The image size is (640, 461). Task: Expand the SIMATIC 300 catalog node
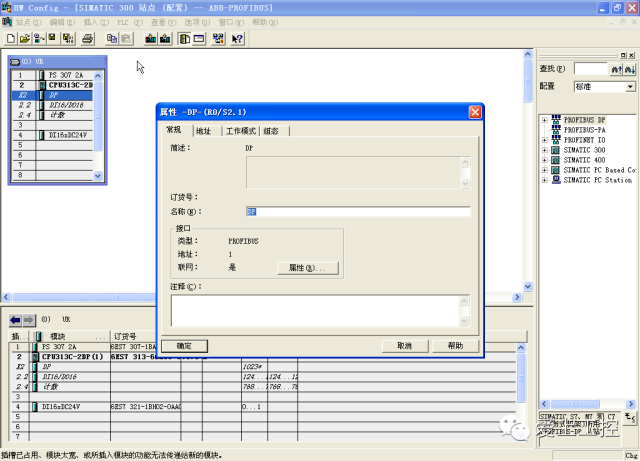[x=544, y=150]
